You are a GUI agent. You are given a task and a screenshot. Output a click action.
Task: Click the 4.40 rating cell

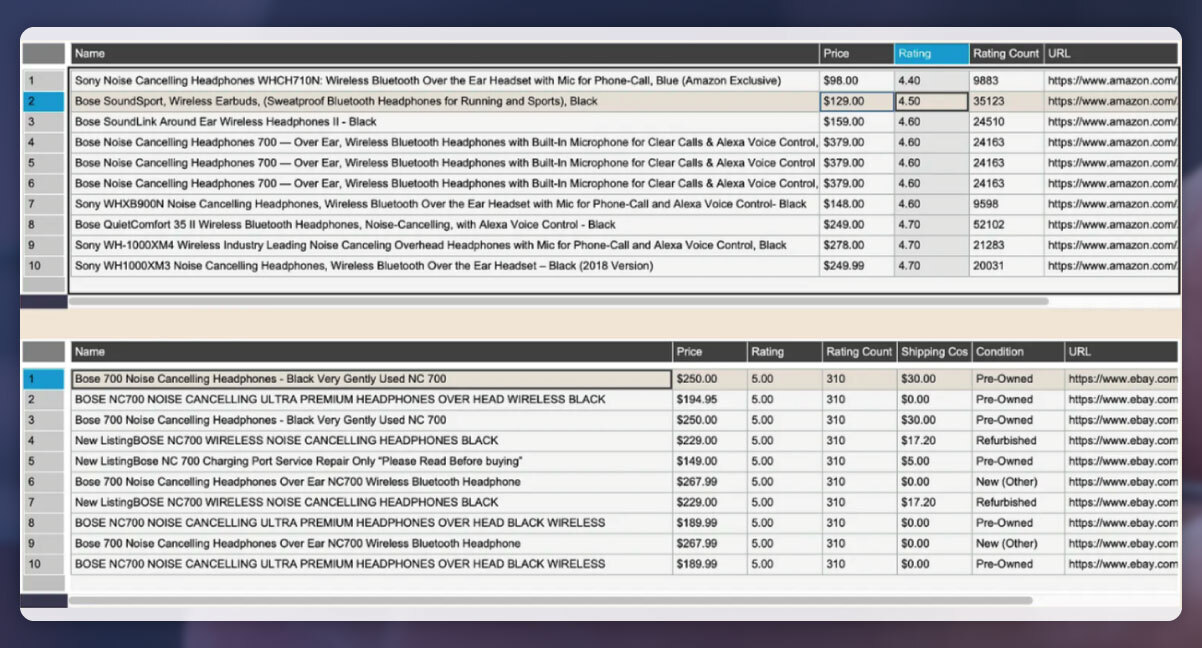(x=932, y=81)
